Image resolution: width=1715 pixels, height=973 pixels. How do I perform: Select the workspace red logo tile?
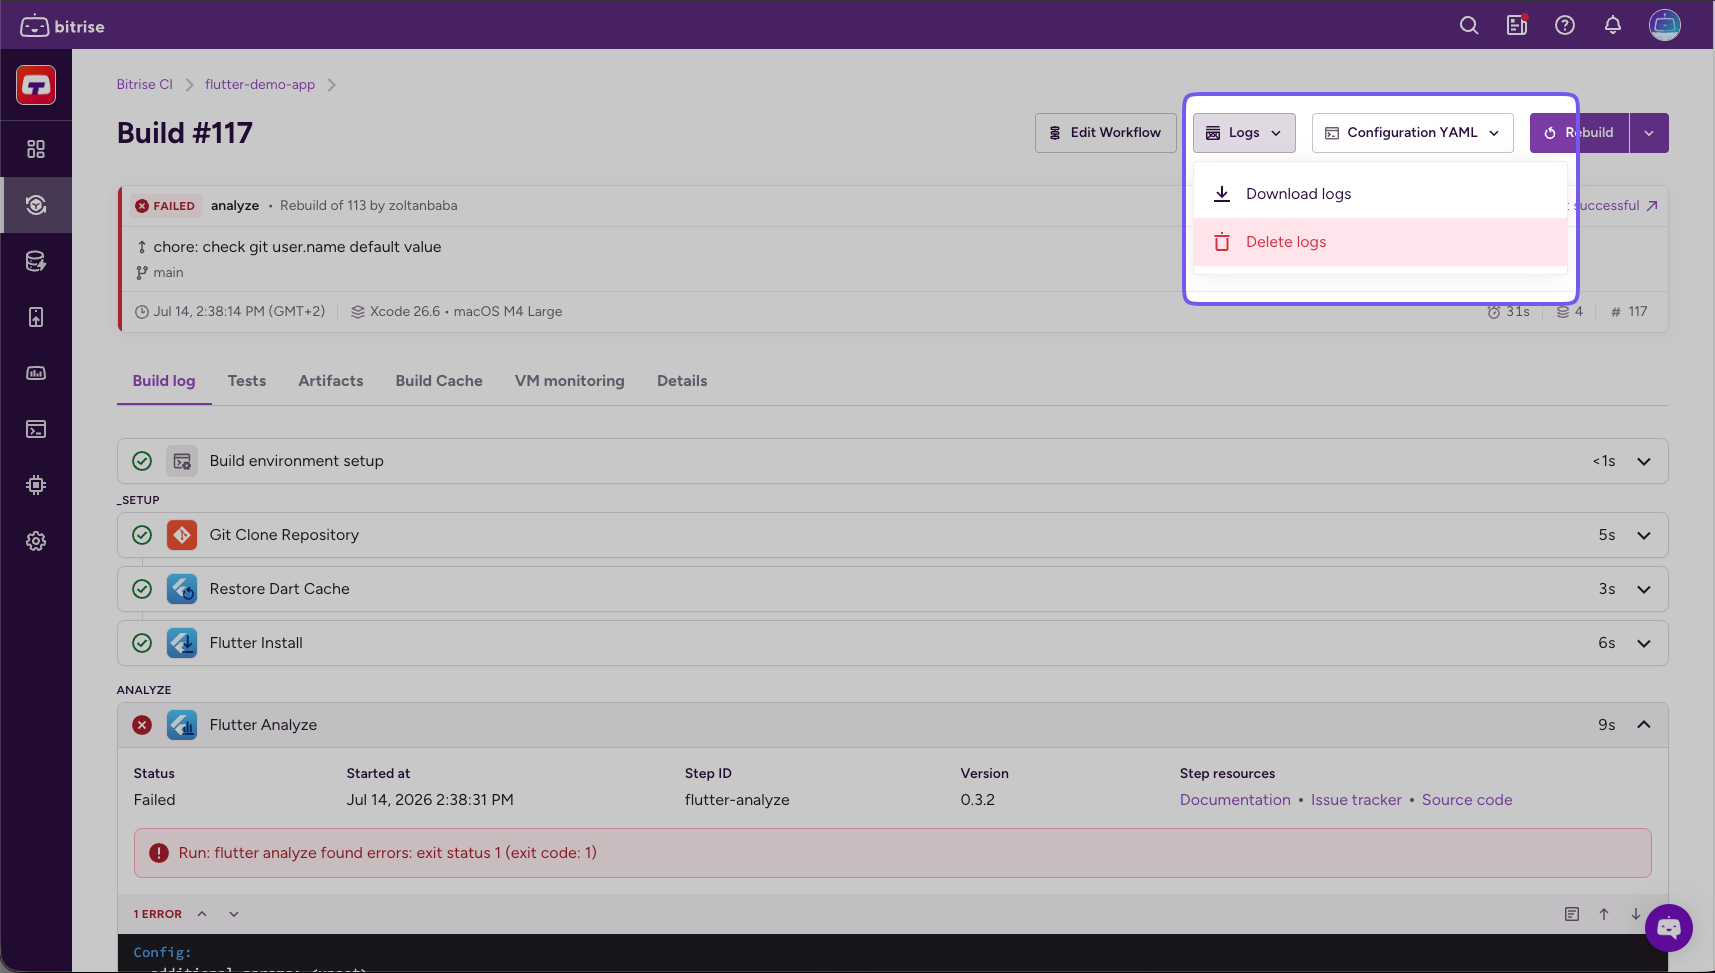point(36,85)
